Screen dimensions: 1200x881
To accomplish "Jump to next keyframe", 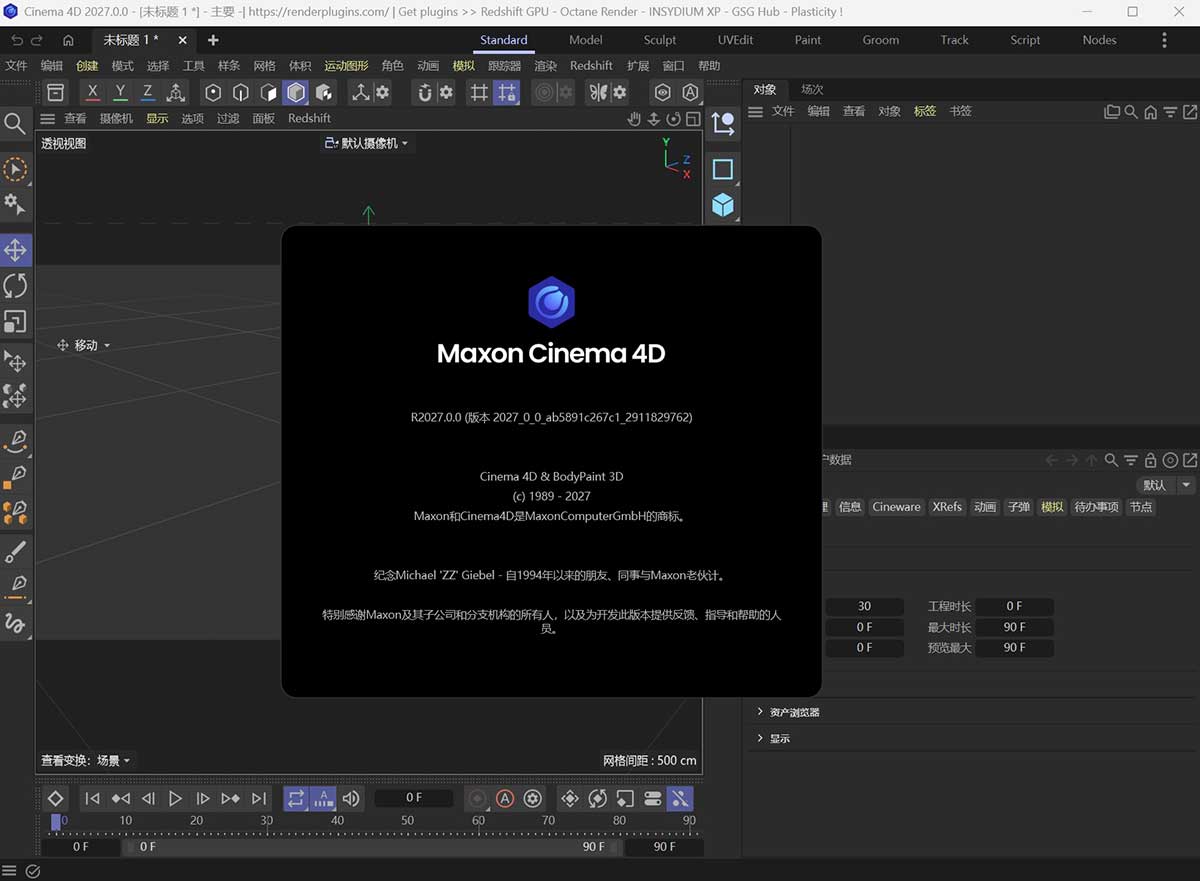I will tap(231, 798).
